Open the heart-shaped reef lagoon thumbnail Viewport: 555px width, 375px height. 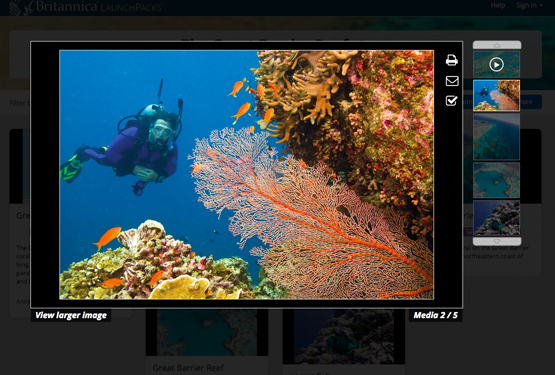pos(496,180)
